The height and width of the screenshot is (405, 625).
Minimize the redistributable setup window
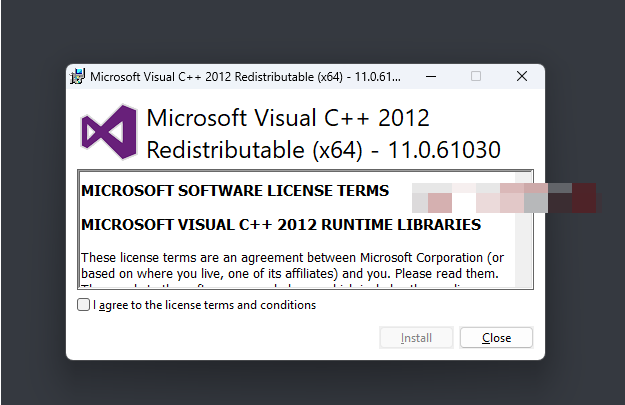(x=430, y=76)
